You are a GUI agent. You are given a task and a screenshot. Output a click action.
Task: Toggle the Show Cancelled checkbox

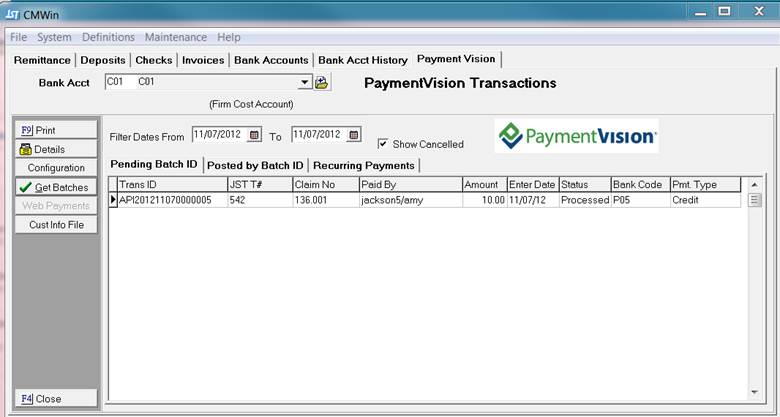383,144
